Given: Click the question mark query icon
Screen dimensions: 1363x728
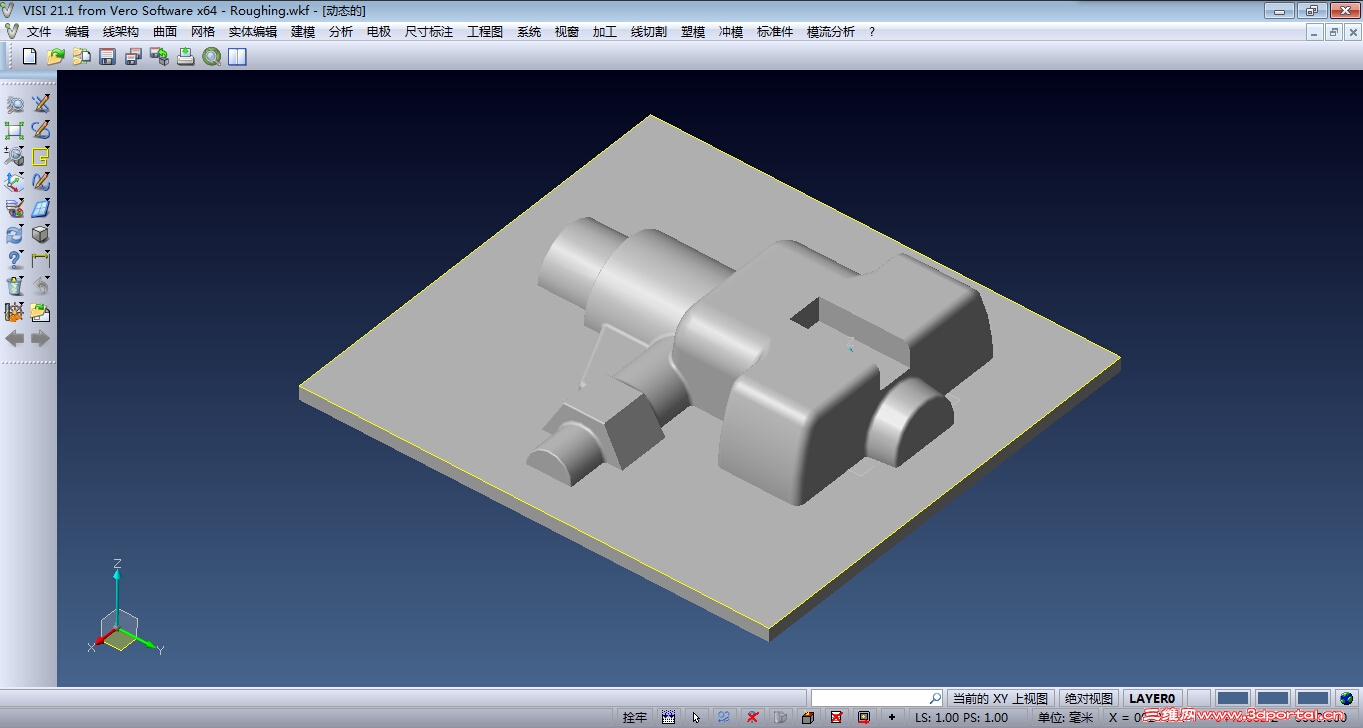Looking at the screenshot, I should click(15, 260).
